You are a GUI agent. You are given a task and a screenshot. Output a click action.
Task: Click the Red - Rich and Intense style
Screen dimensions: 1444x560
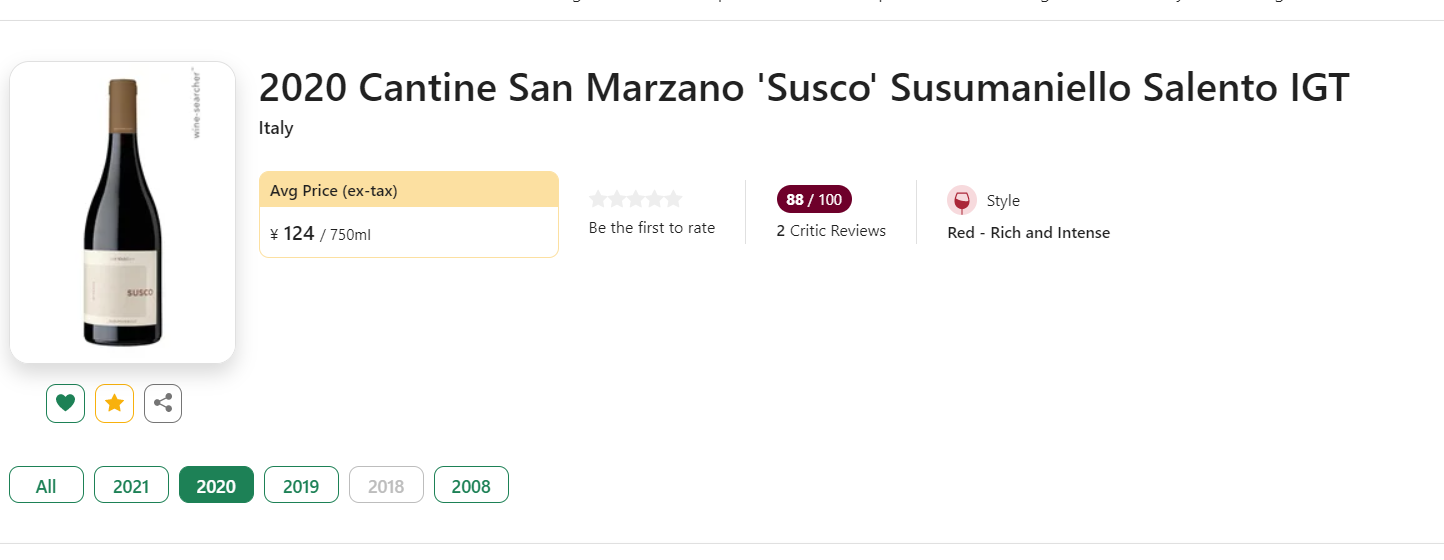(x=1028, y=233)
